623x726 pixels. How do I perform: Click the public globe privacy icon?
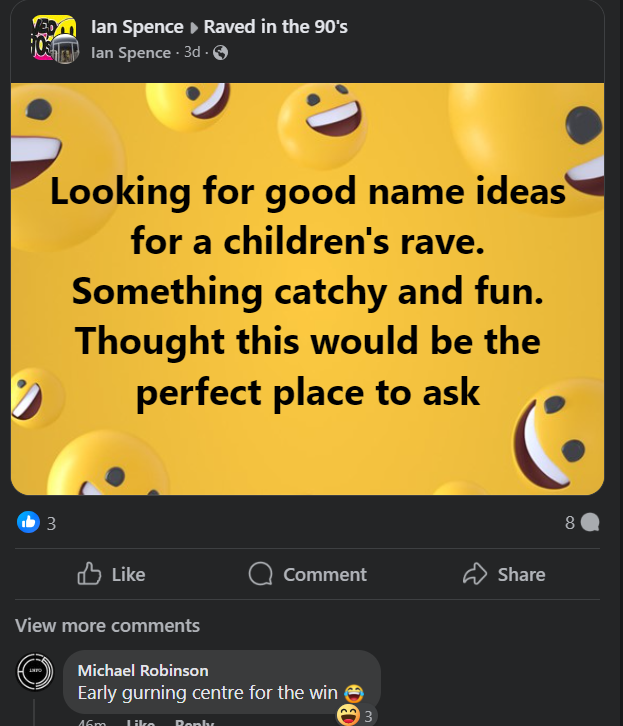pyautogui.click(x=220, y=53)
